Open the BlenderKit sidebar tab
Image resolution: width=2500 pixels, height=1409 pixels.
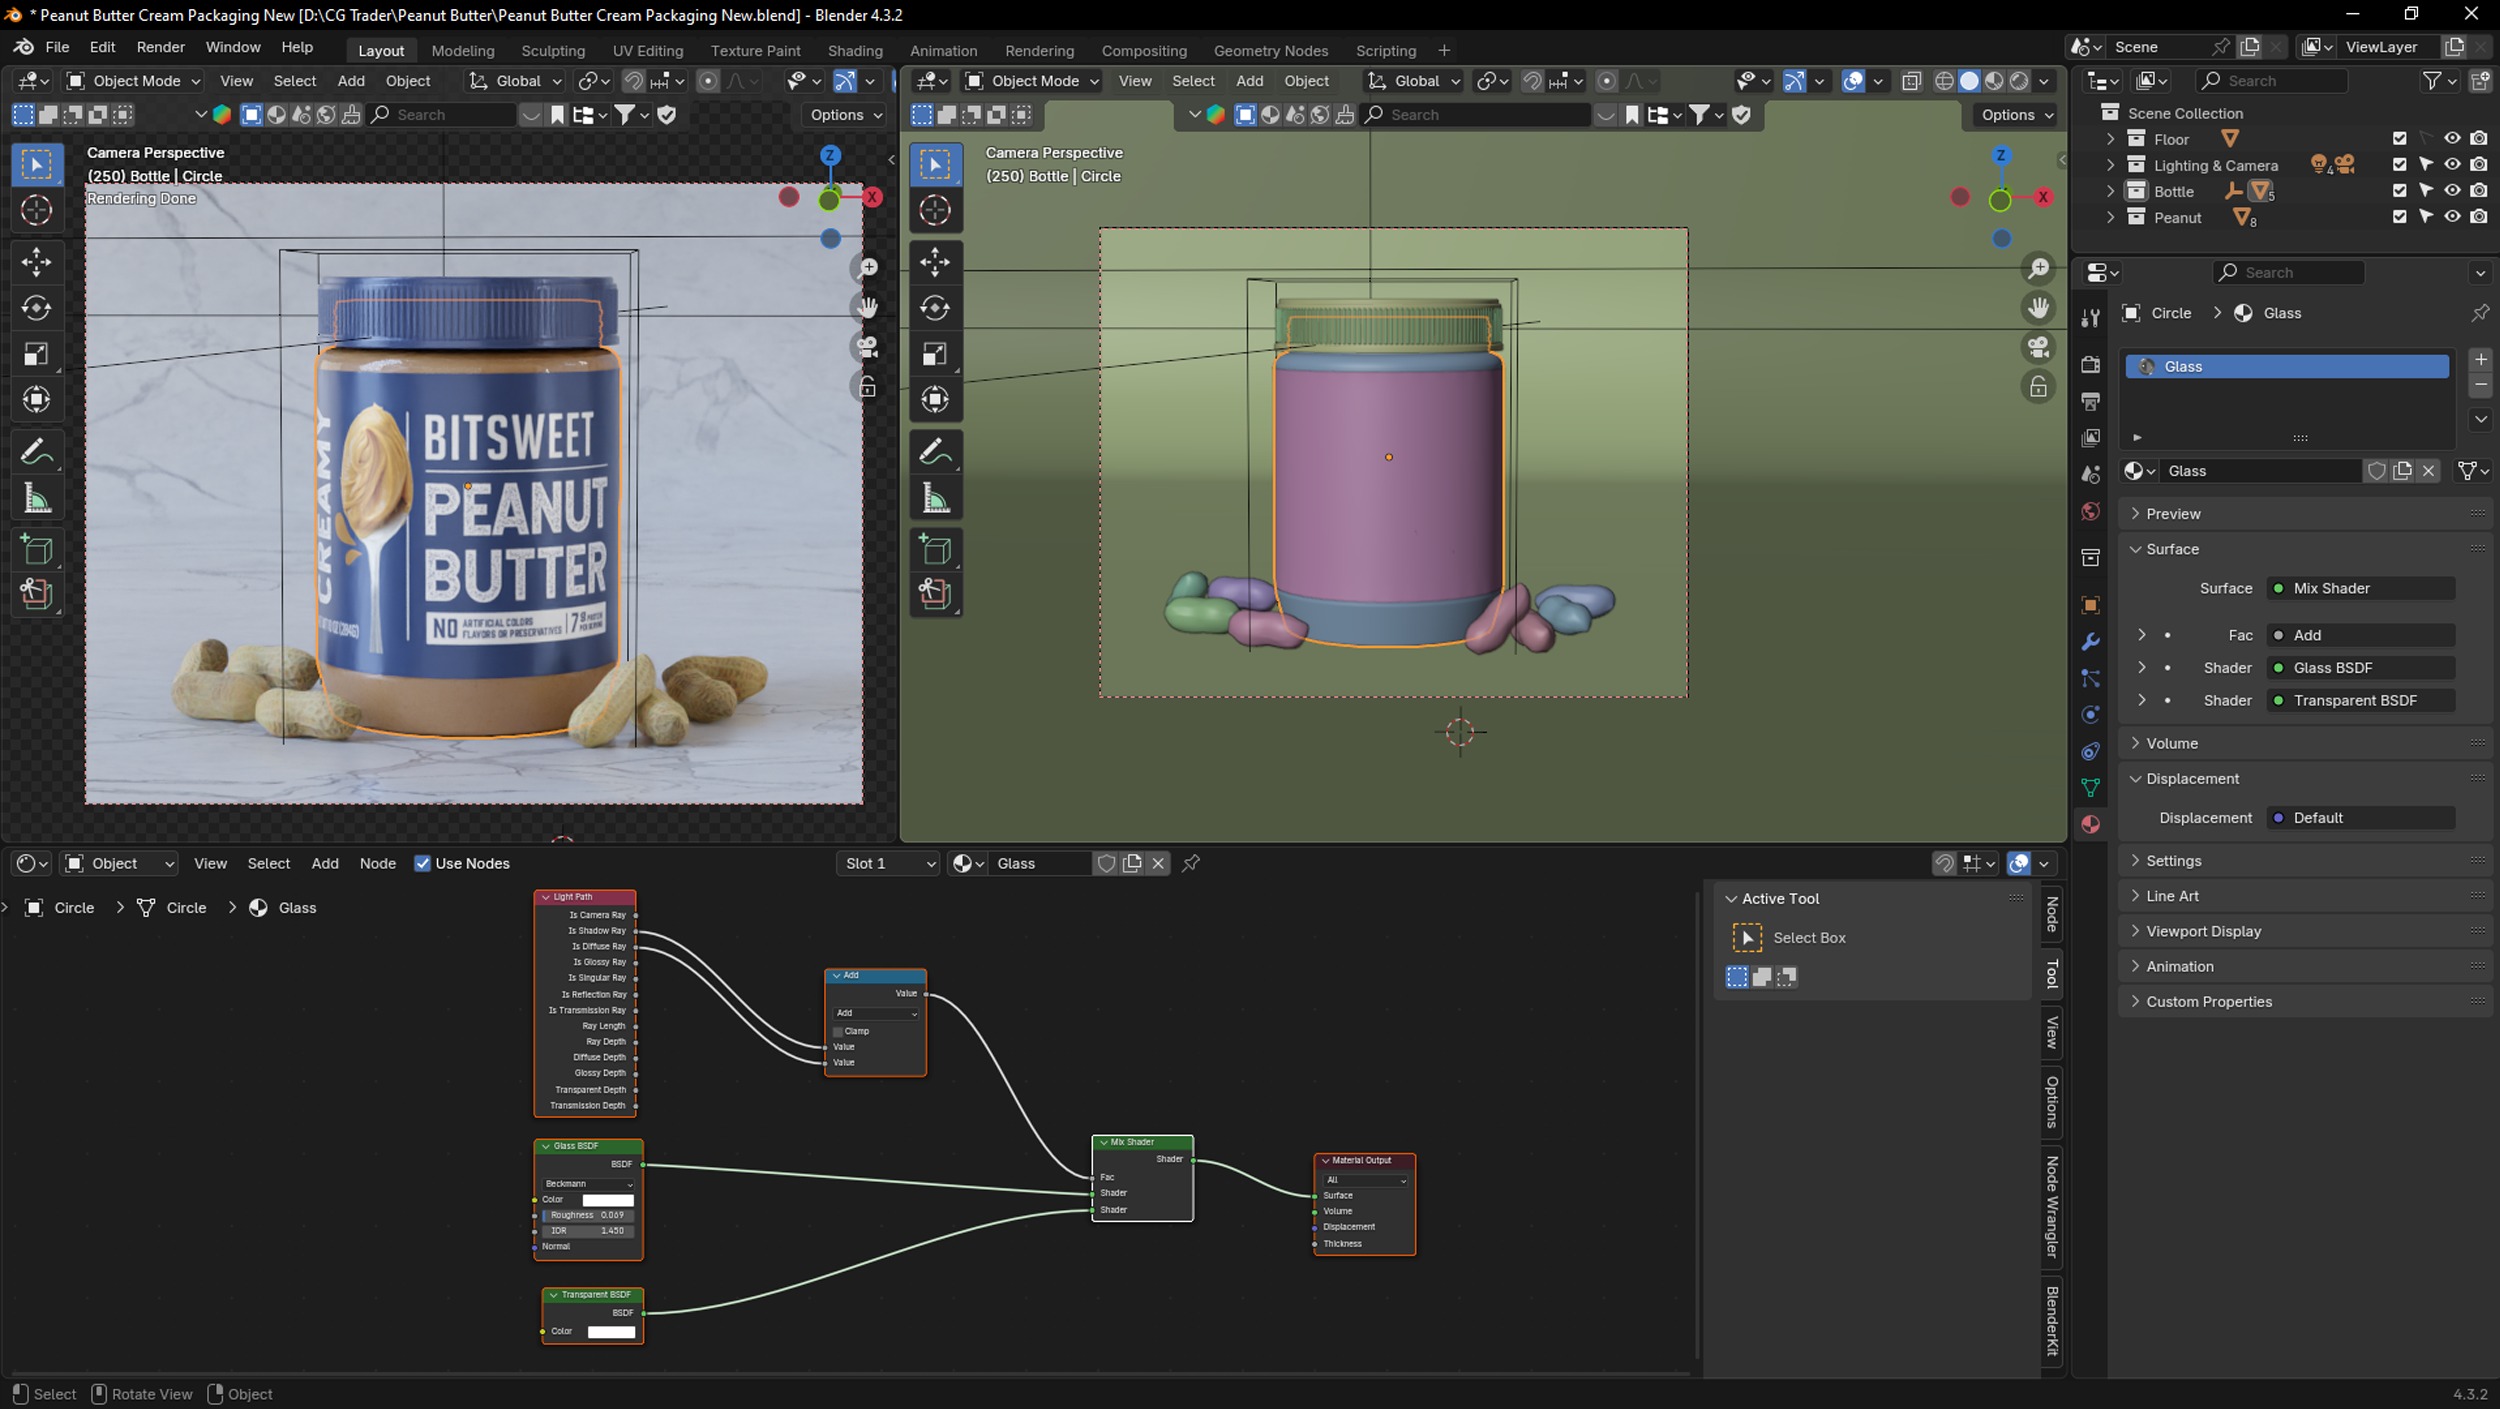[2051, 1321]
